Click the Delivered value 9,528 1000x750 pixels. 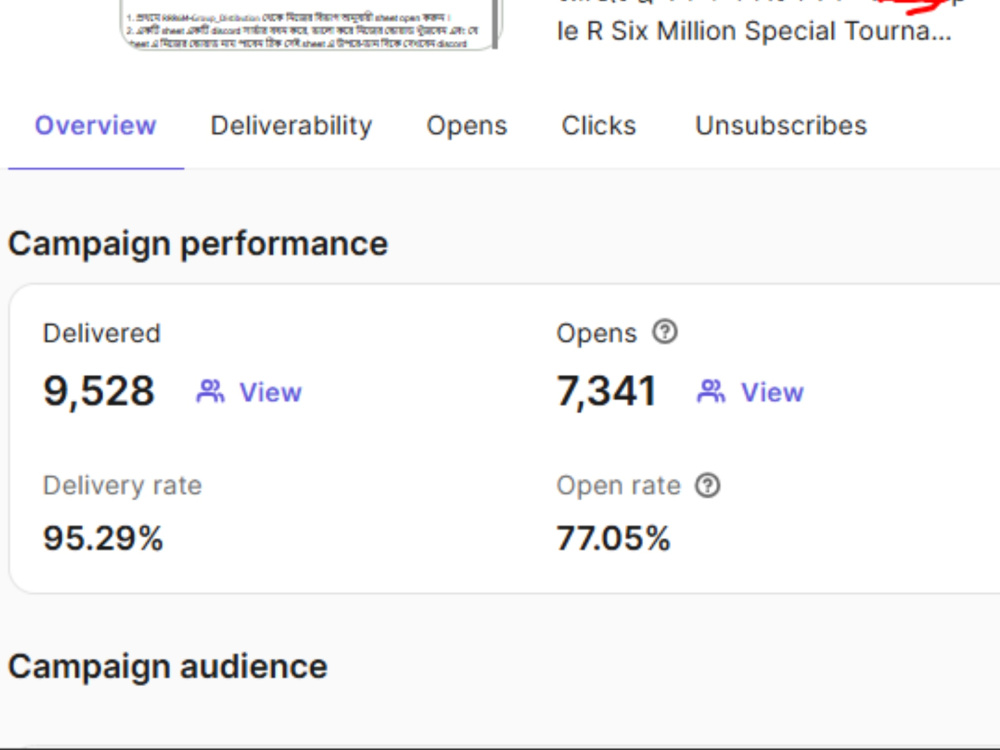coord(99,390)
